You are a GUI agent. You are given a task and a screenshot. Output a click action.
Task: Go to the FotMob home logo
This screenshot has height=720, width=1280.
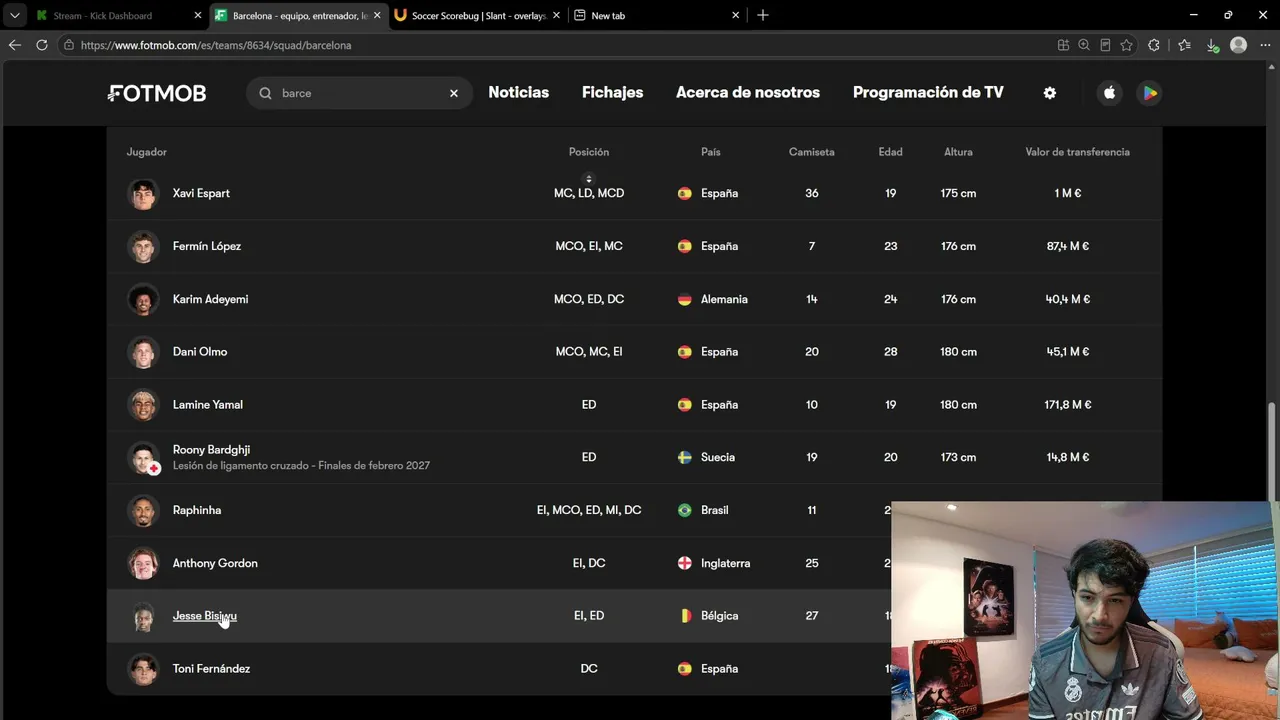[157, 93]
